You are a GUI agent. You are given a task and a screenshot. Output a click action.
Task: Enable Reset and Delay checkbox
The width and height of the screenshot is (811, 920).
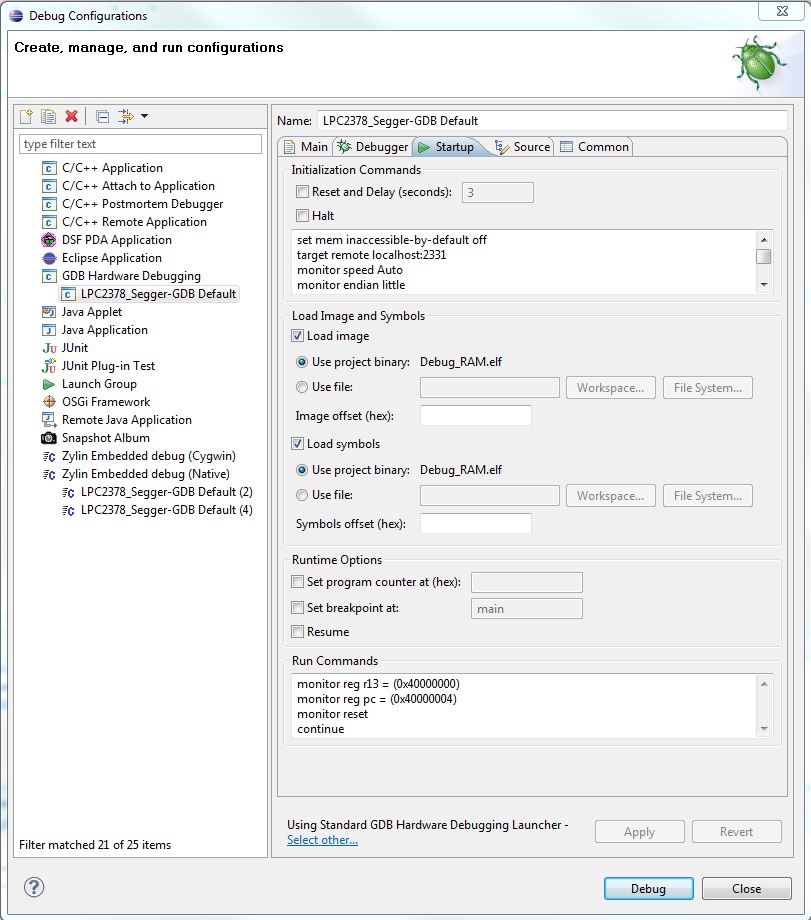(302, 192)
